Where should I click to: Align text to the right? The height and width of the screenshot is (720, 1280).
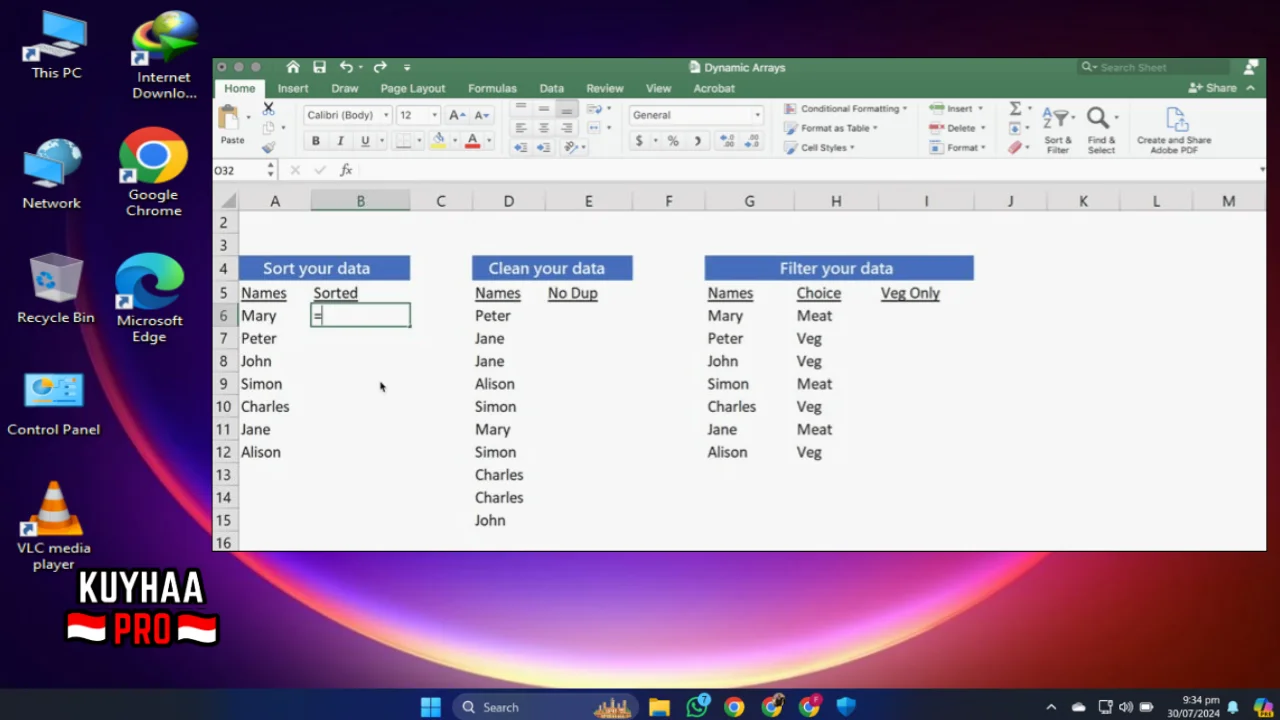(566, 128)
